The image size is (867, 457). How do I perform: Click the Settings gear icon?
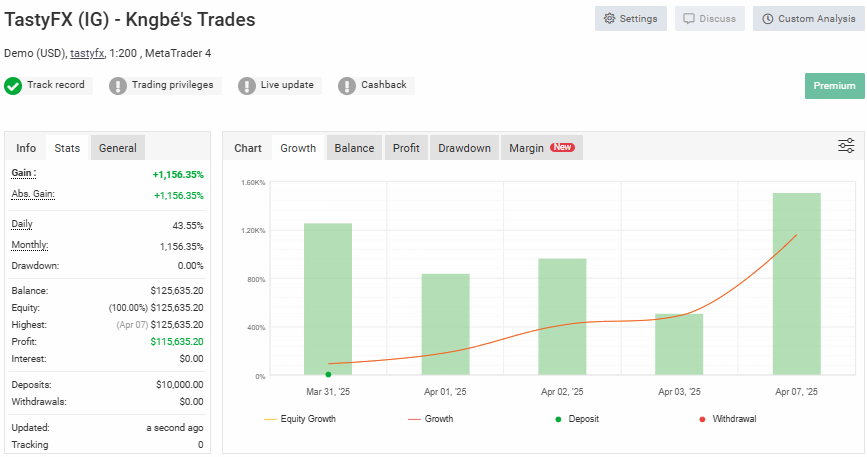pos(609,19)
